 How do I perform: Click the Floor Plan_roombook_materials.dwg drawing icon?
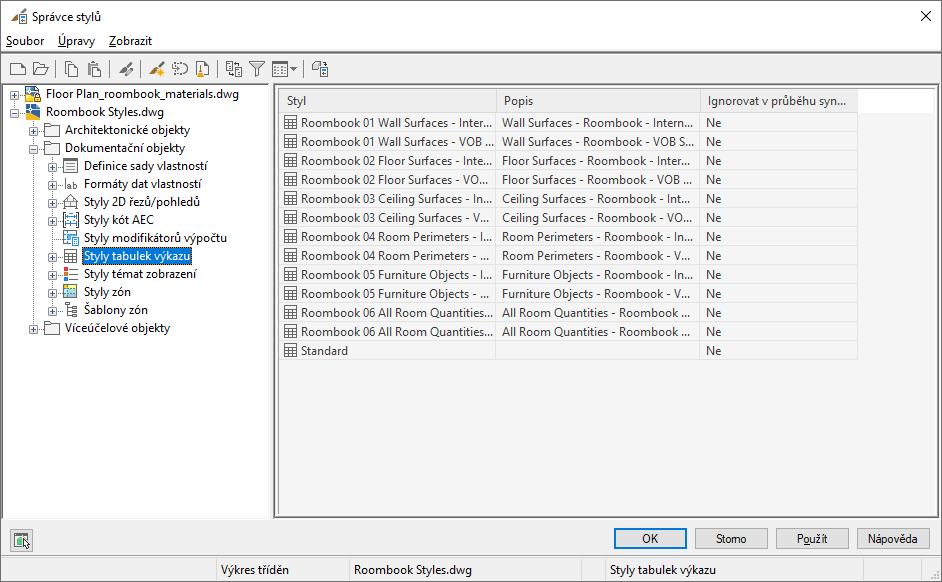tap(32, 94)
